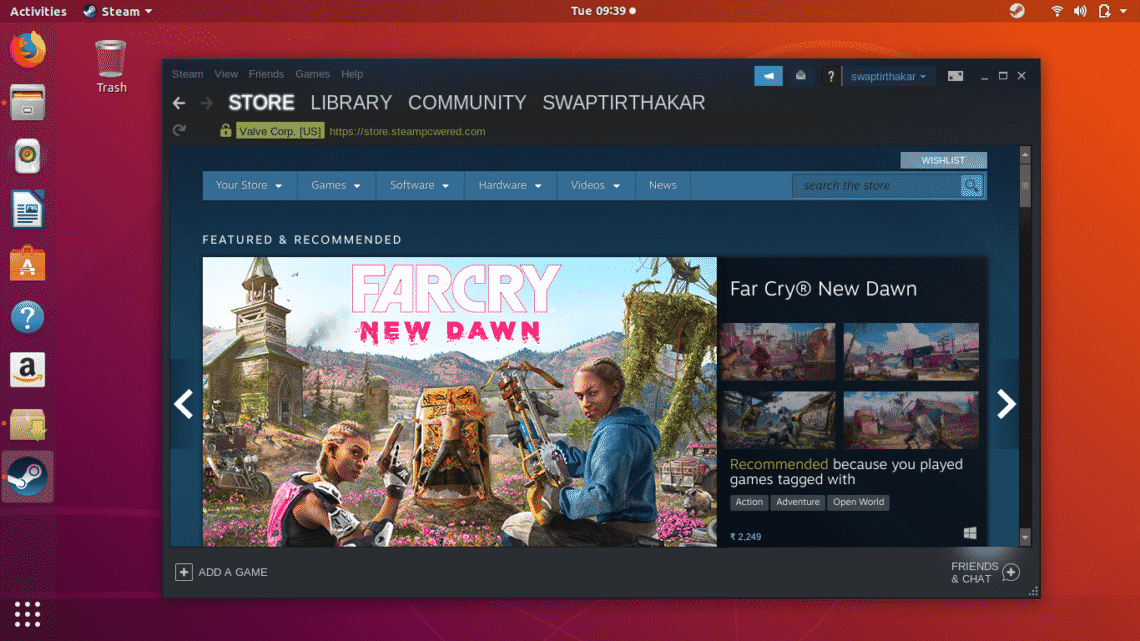Viewport: 1140px width, 641px height.
Task: Open the Steam inbox notifications icon
Action: [x=800, y=76]
